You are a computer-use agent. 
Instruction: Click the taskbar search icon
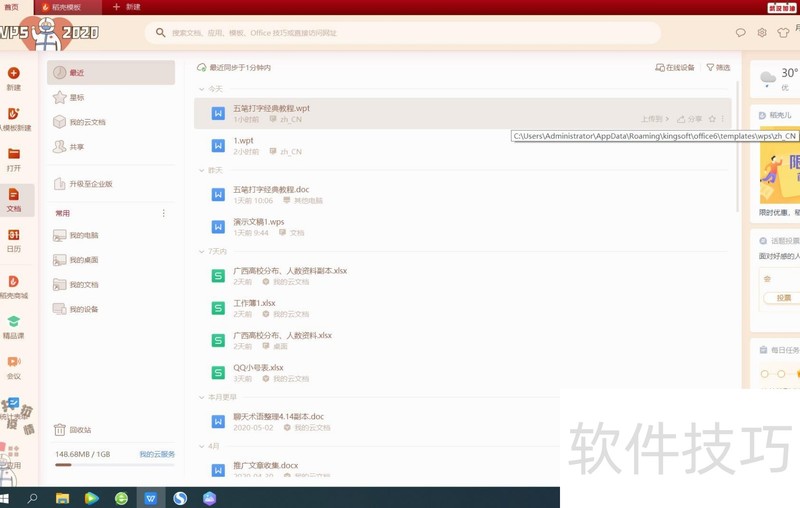[x=32, y=498]
